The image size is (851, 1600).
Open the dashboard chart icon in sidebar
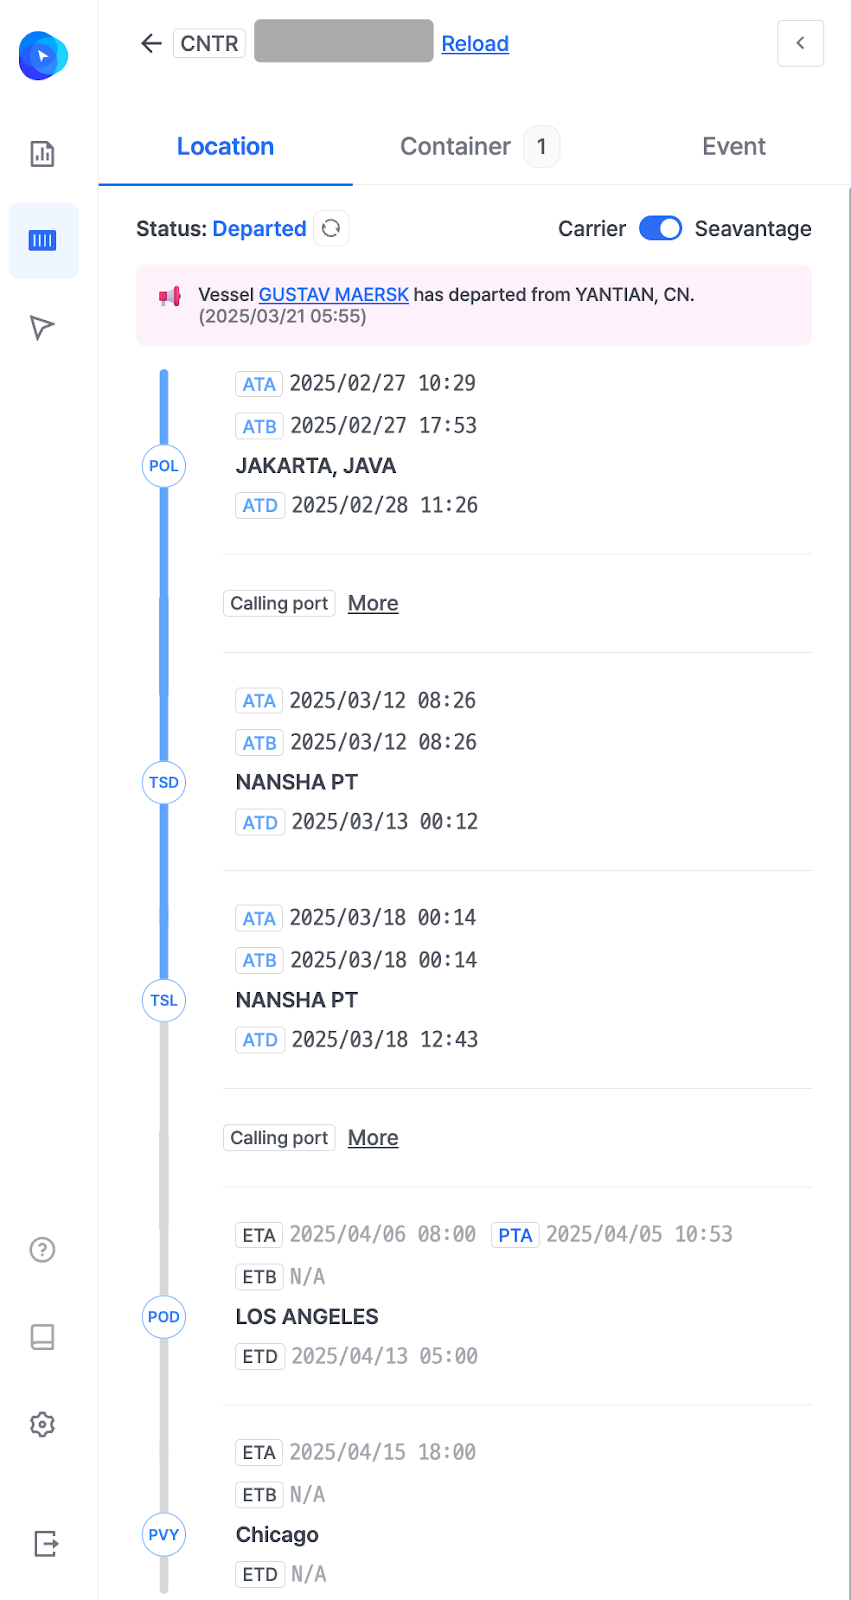(x=42, y=153)
